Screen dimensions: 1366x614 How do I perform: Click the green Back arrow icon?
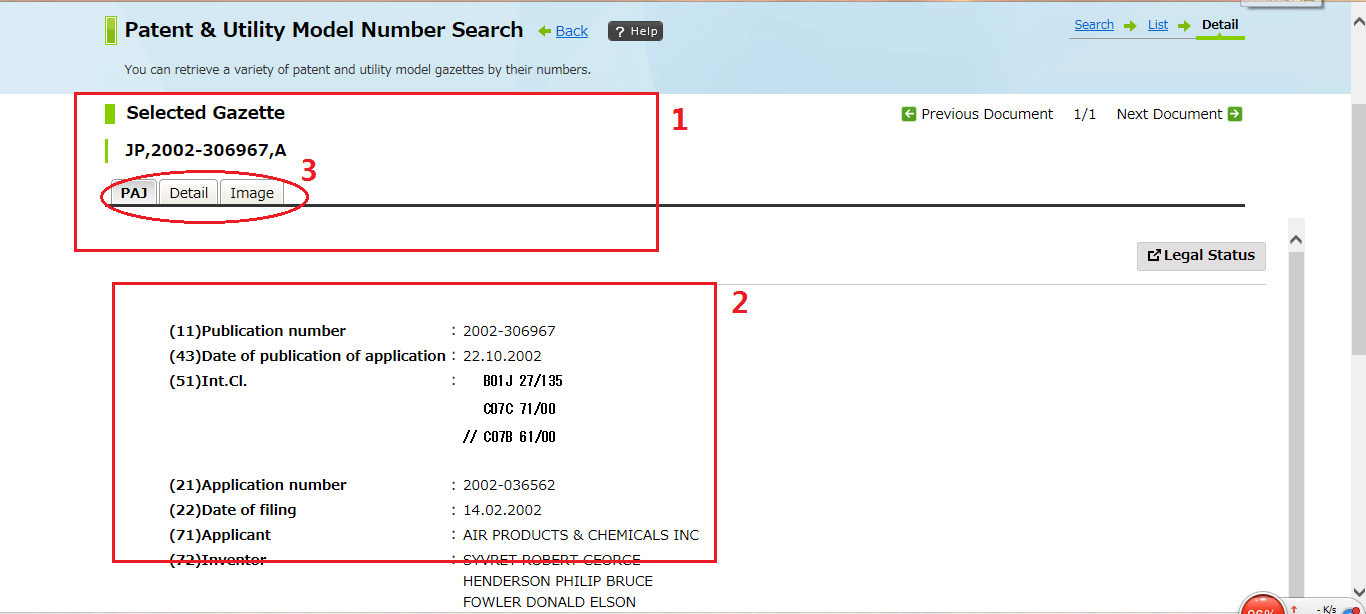[545, 31]
